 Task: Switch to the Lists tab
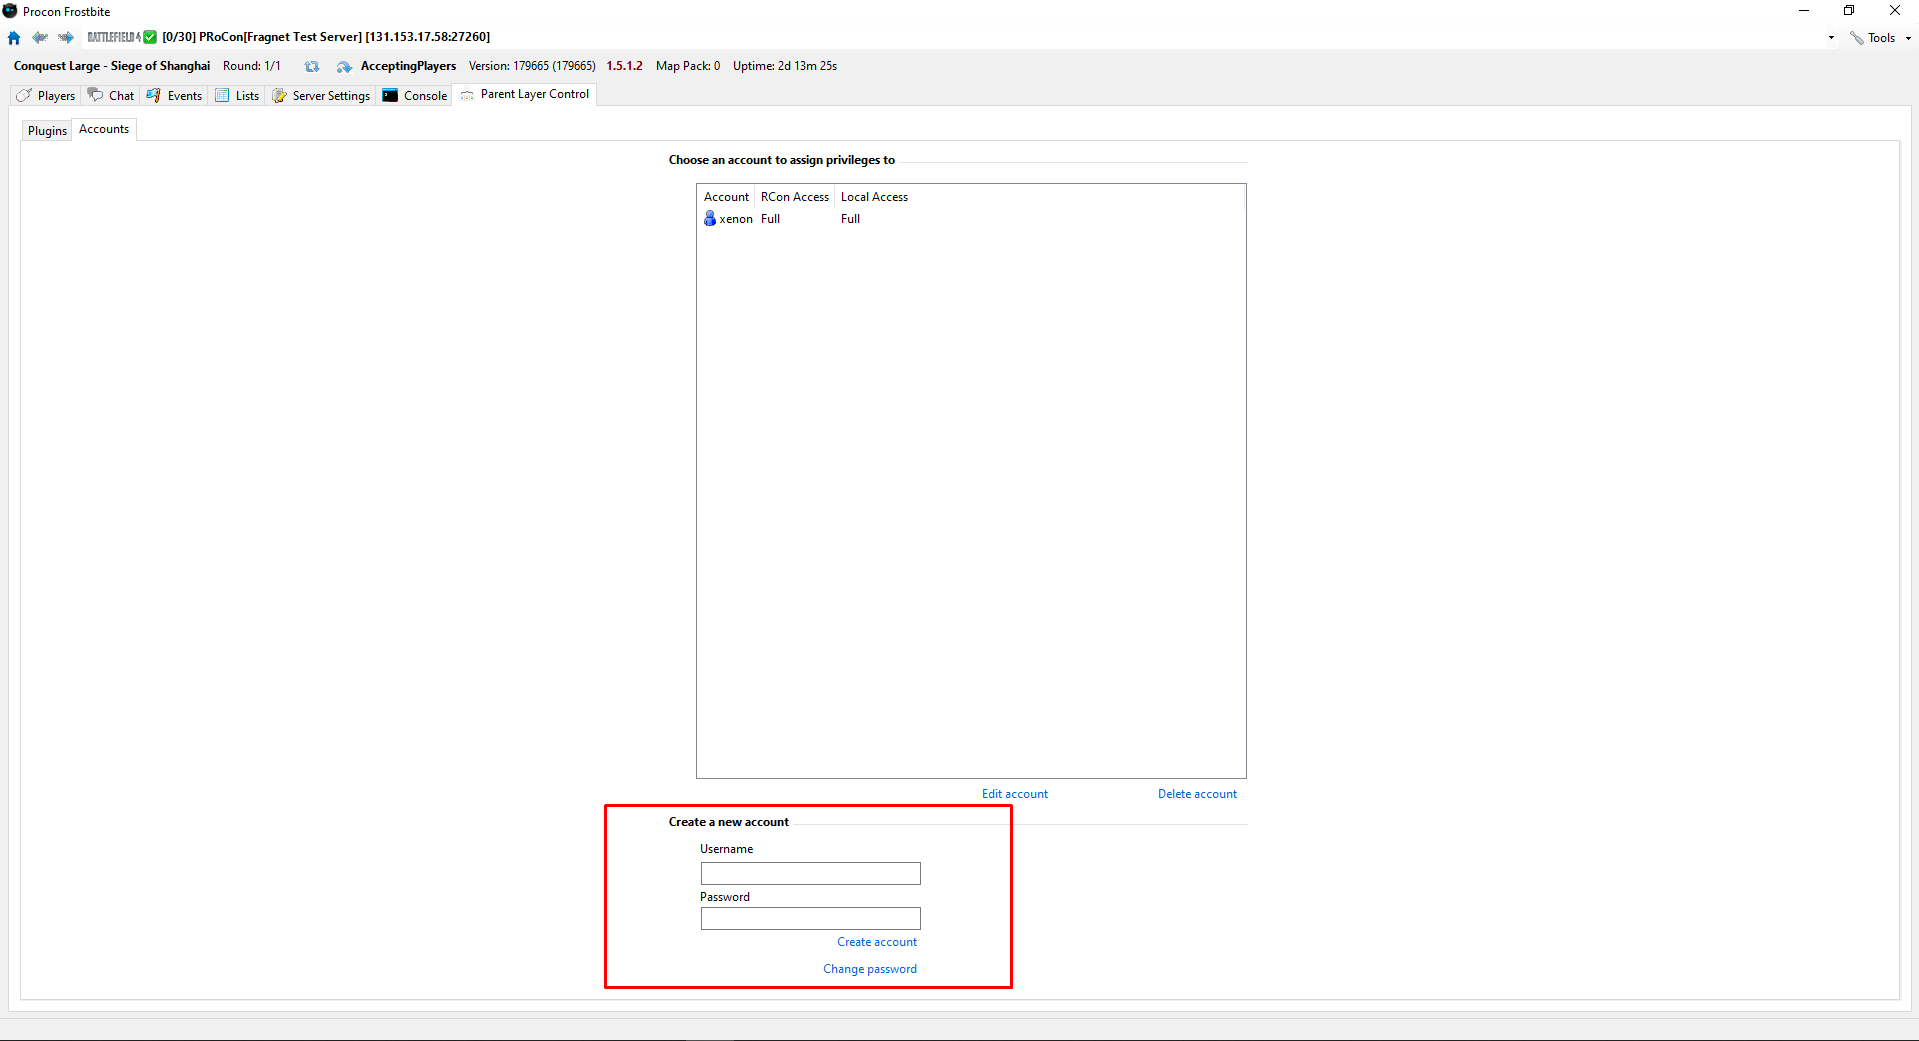(x=237, y=95)
